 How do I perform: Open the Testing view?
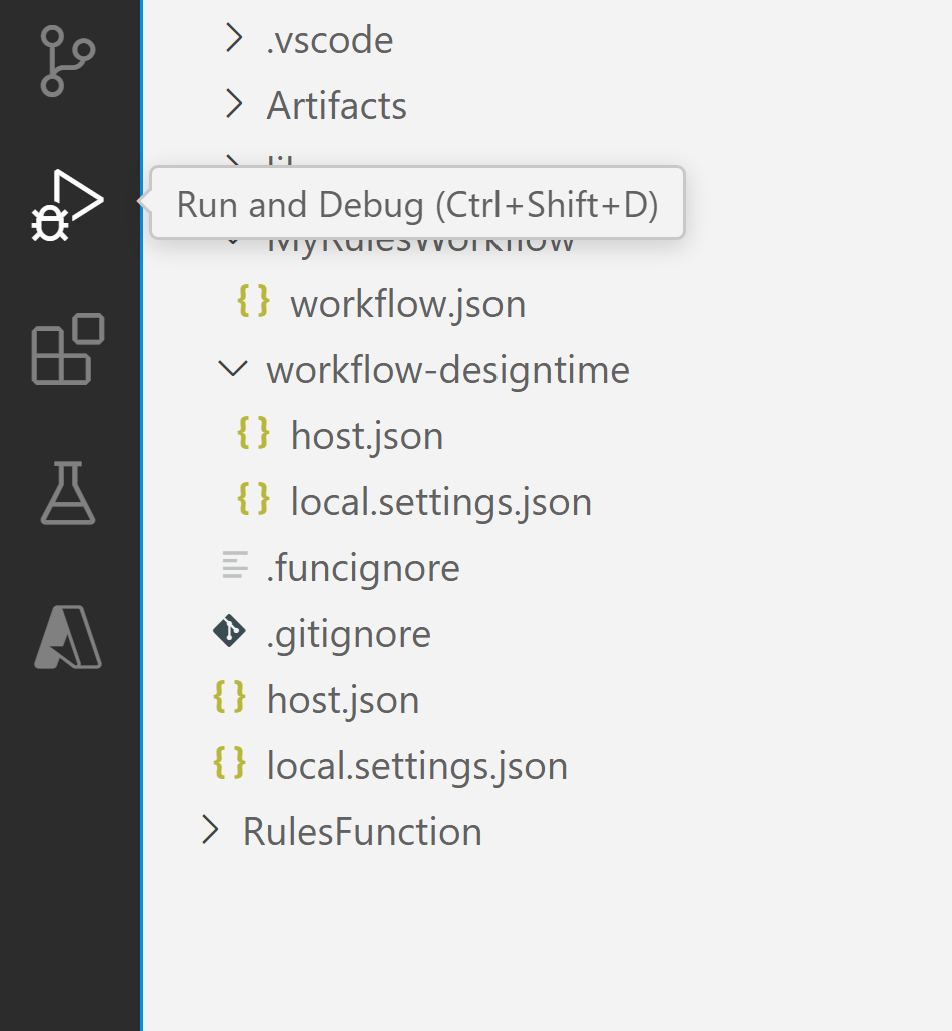69,494
